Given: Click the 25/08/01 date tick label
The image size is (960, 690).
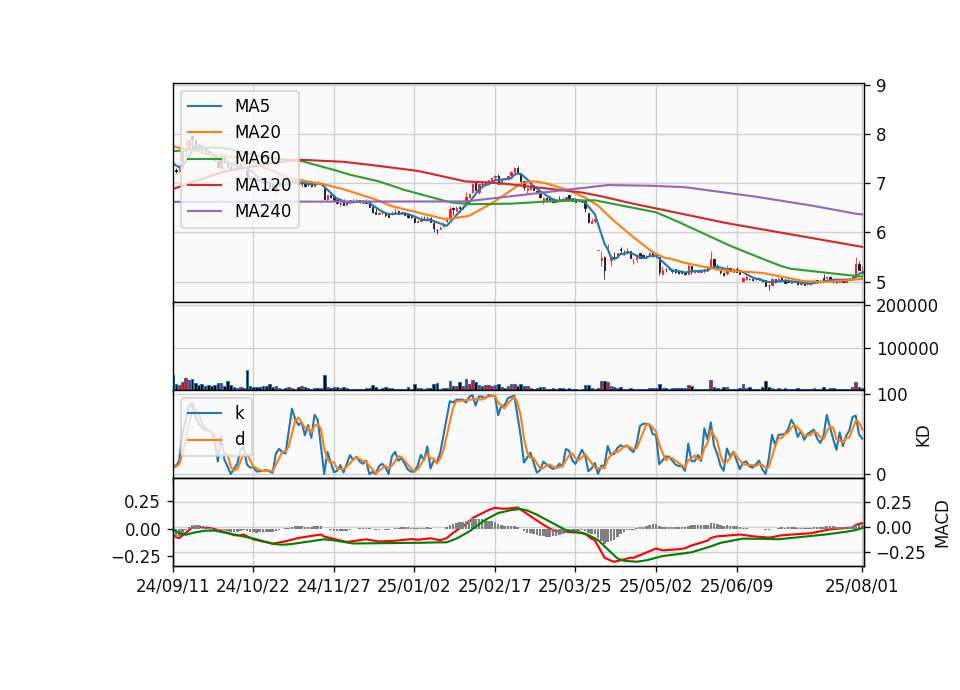Looking at the screenshot, I should (861, 586).
